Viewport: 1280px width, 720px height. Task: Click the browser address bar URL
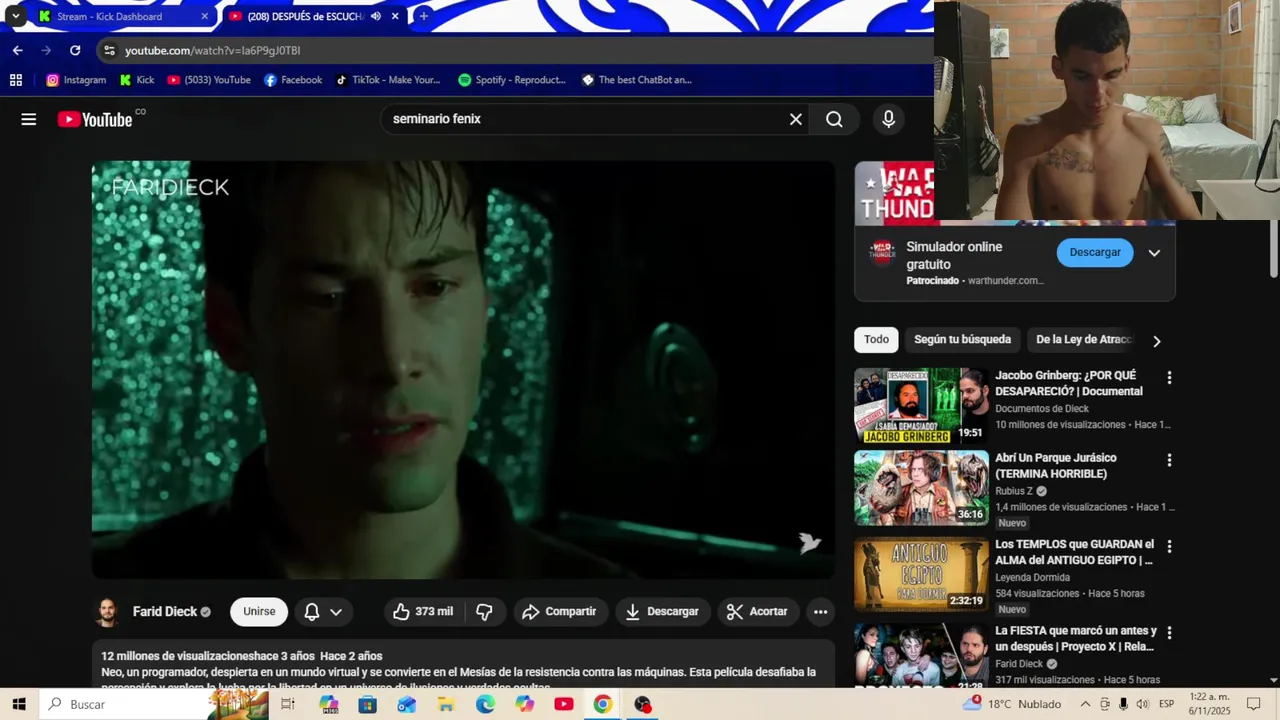pyautogui.click(x=212, y=50)
